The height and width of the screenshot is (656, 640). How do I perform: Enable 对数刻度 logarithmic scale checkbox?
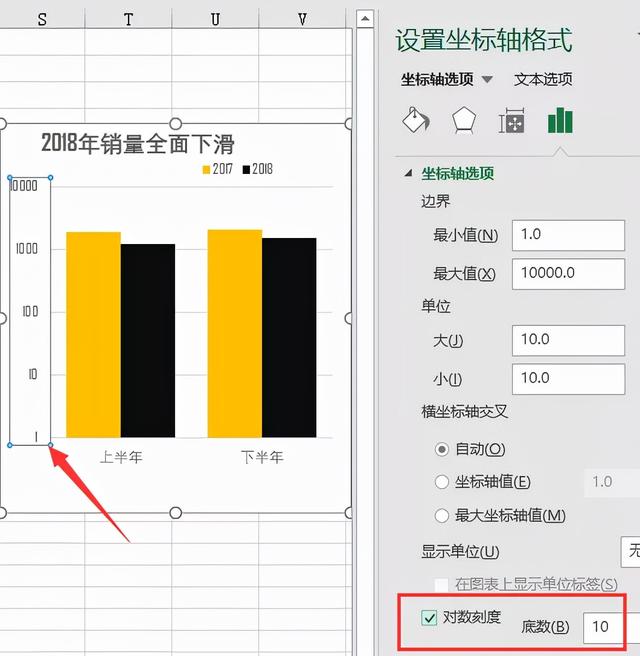click(429, 618)
